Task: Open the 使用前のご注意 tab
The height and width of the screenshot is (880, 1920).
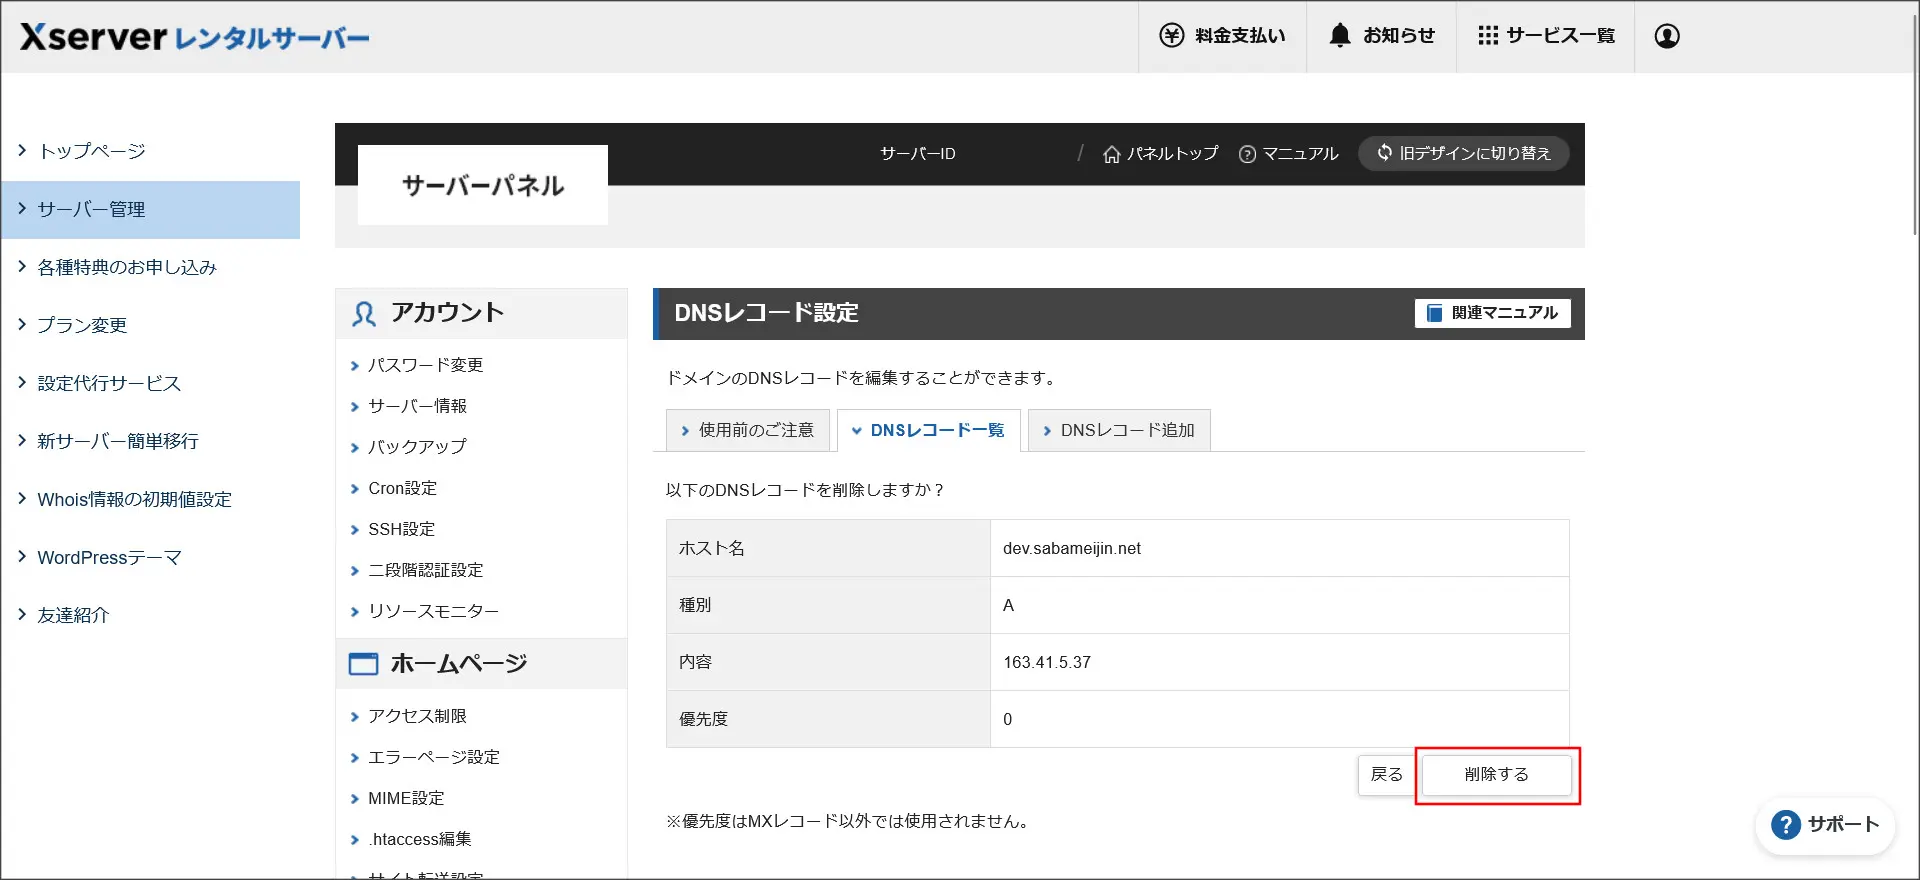Action: pos(747,430)
